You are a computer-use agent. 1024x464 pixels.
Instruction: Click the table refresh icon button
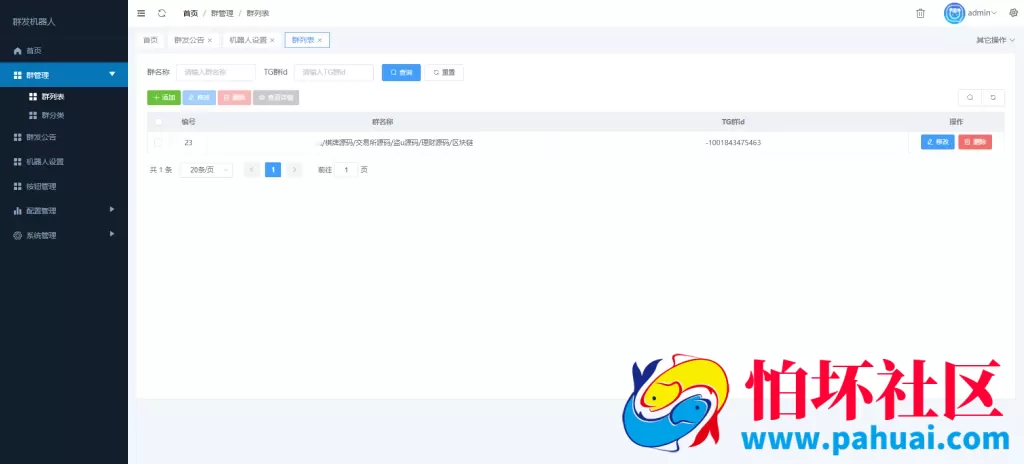pos(993,97)
